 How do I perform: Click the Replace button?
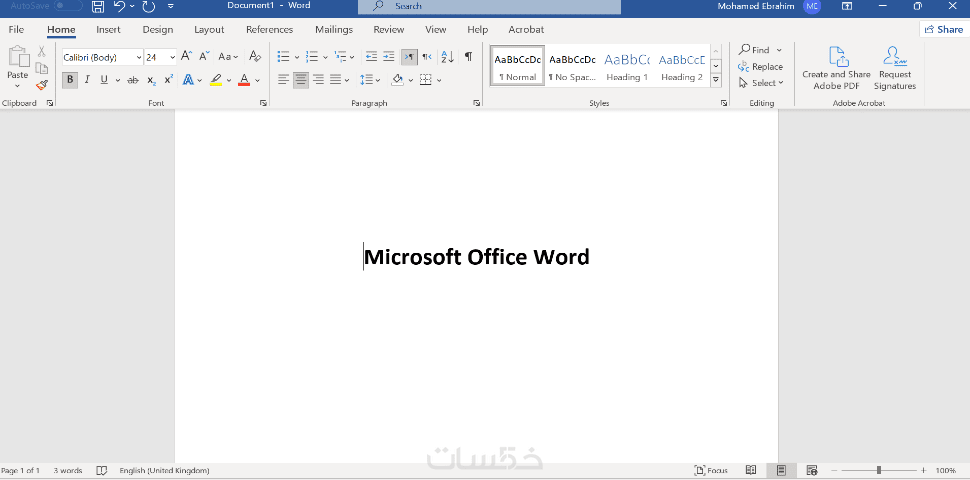(x=760, y=67)
